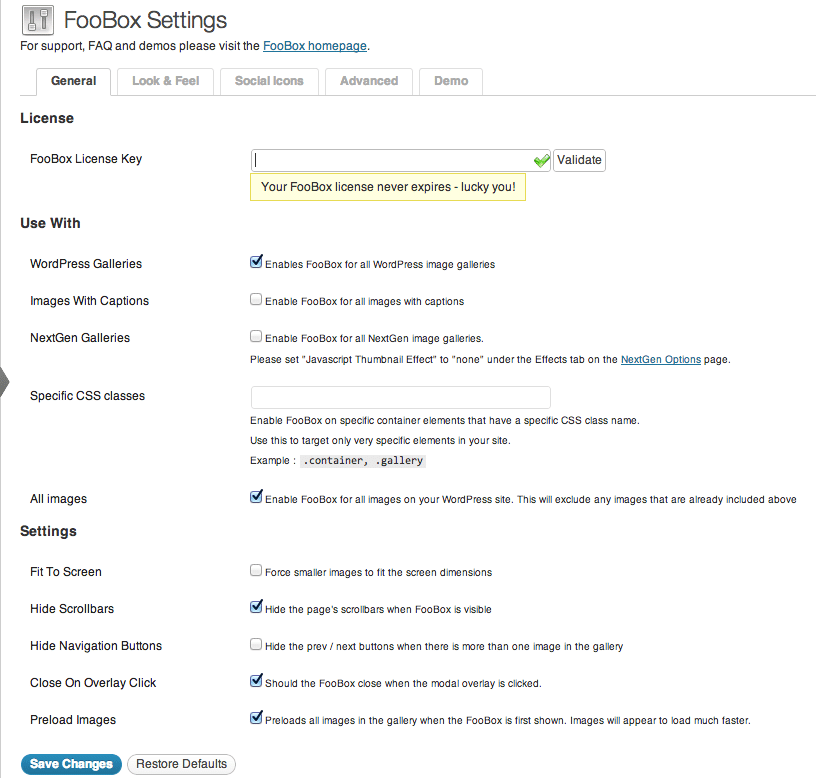Toggle the Hide Scrollbars checkbox
This screenshot has height=778, width=816.
[x=256, y=606]
